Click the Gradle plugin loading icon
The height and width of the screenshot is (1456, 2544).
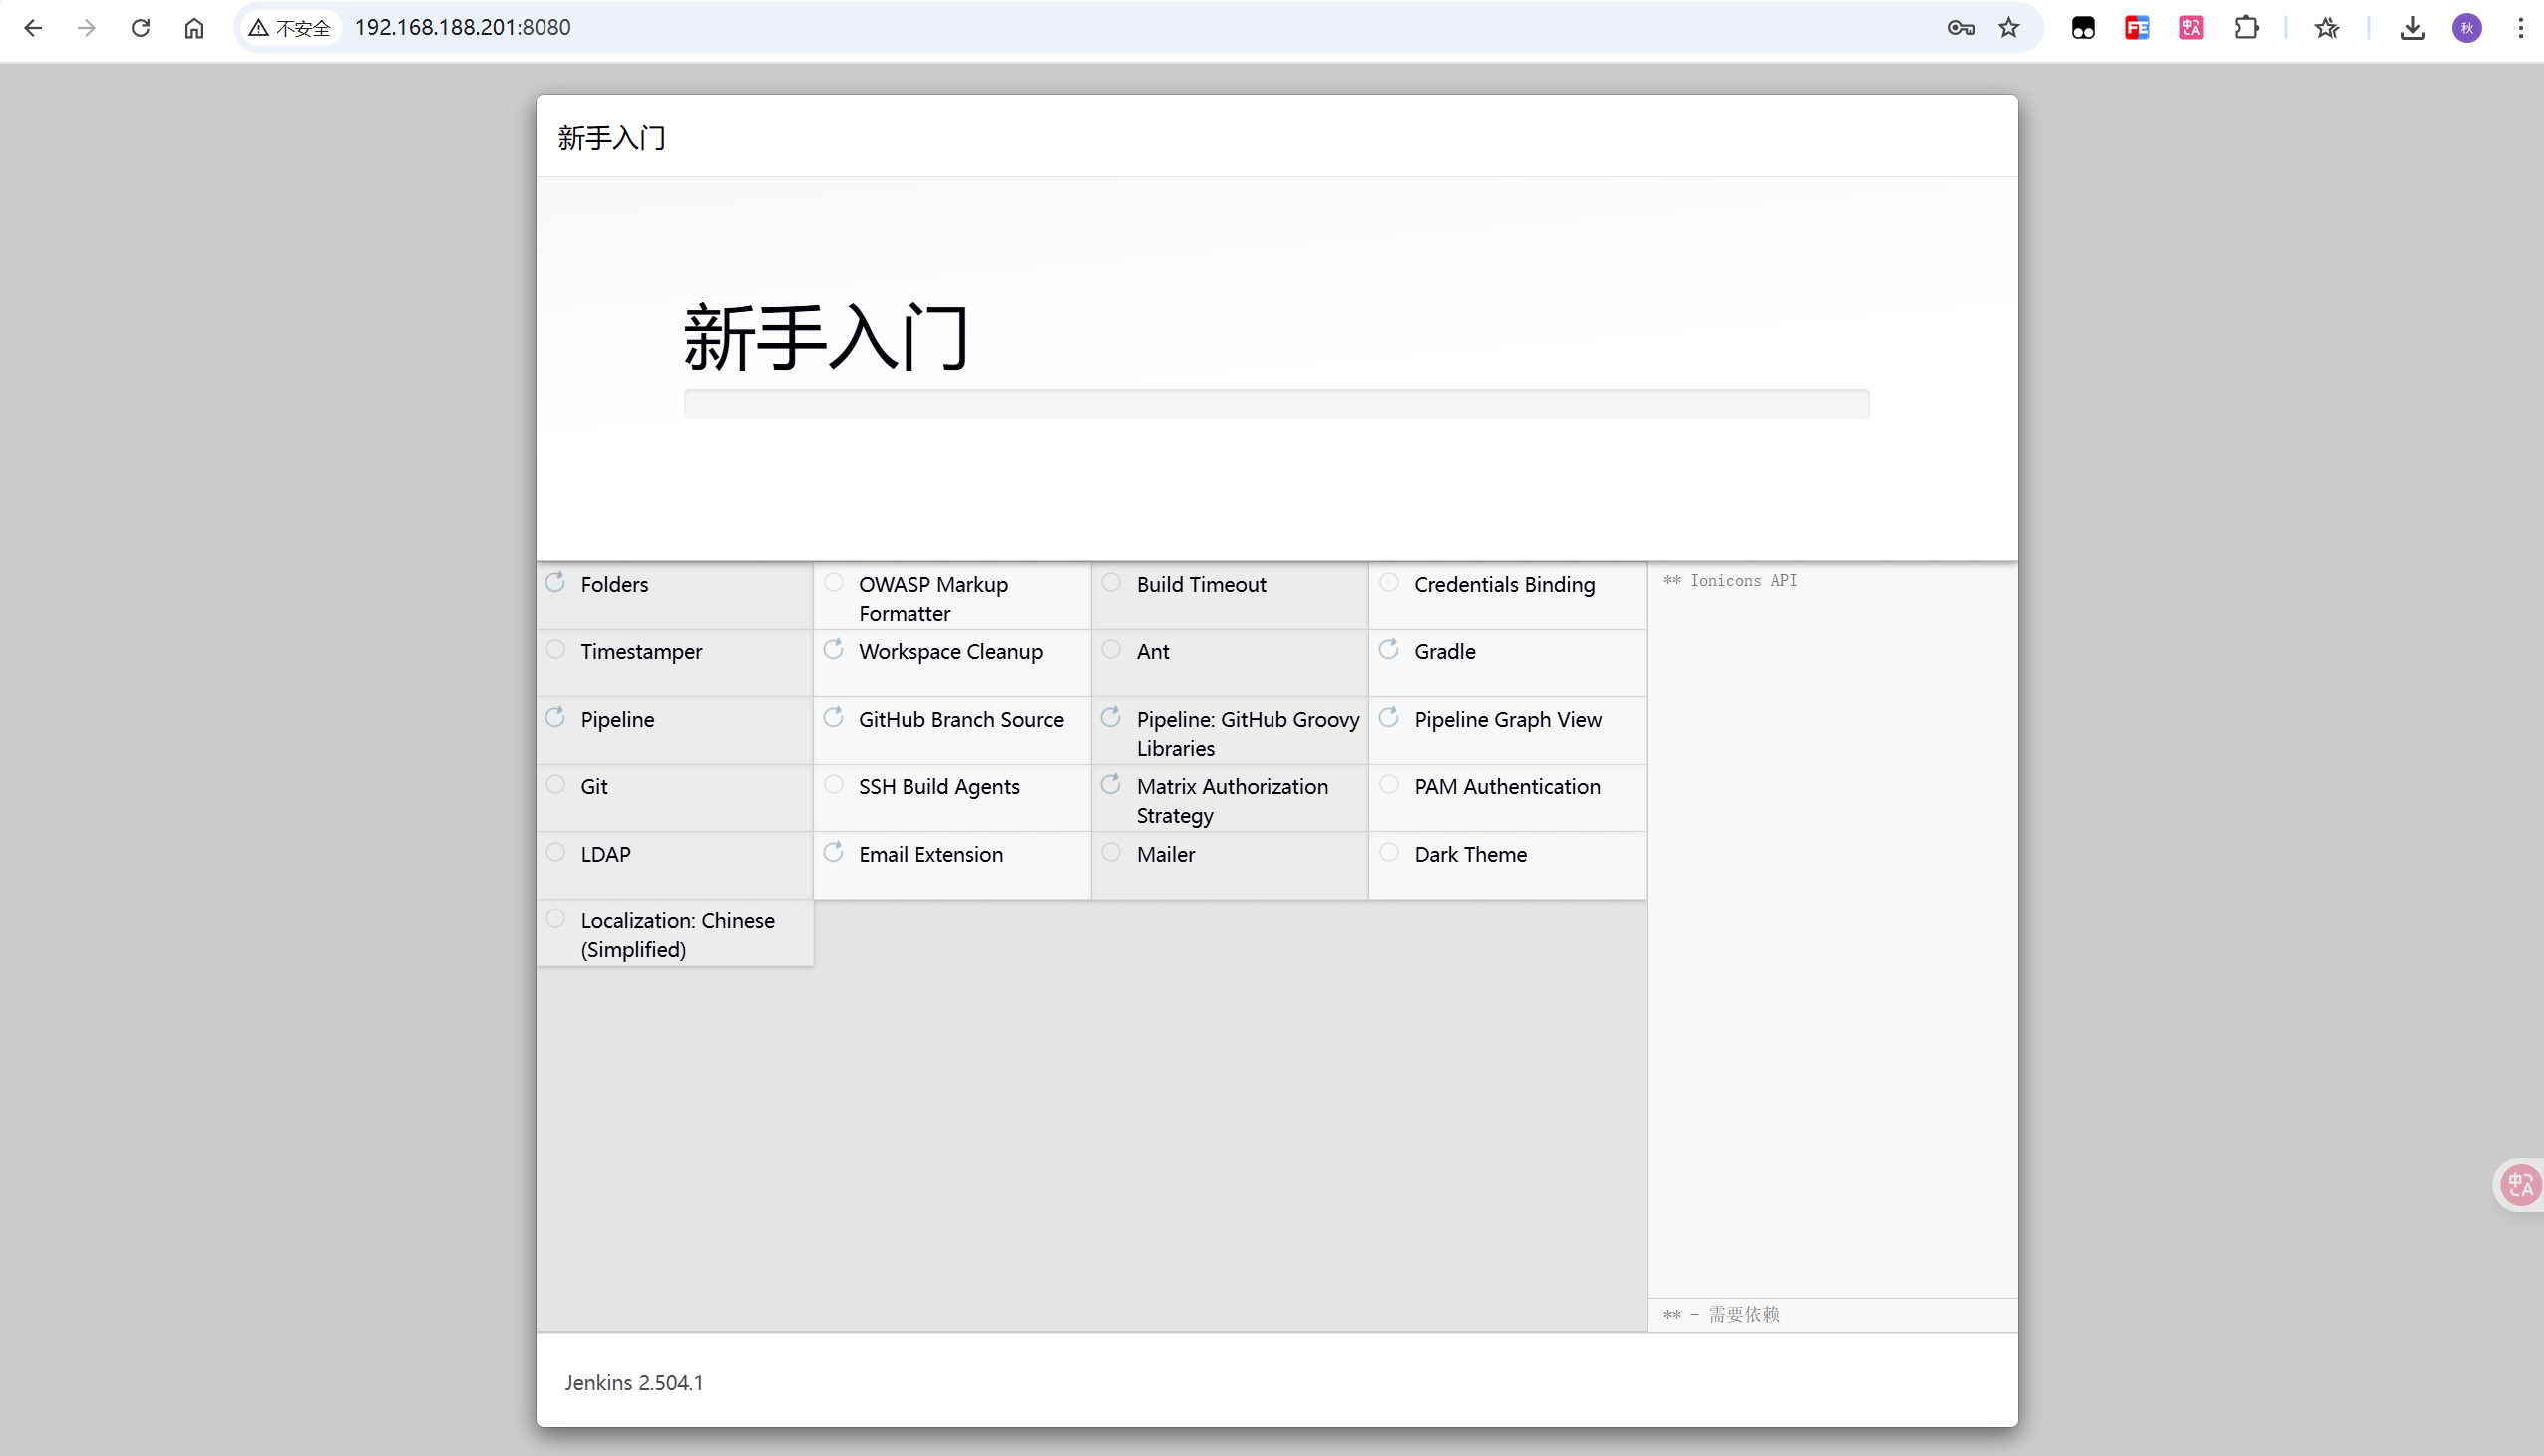(1389, 650)
